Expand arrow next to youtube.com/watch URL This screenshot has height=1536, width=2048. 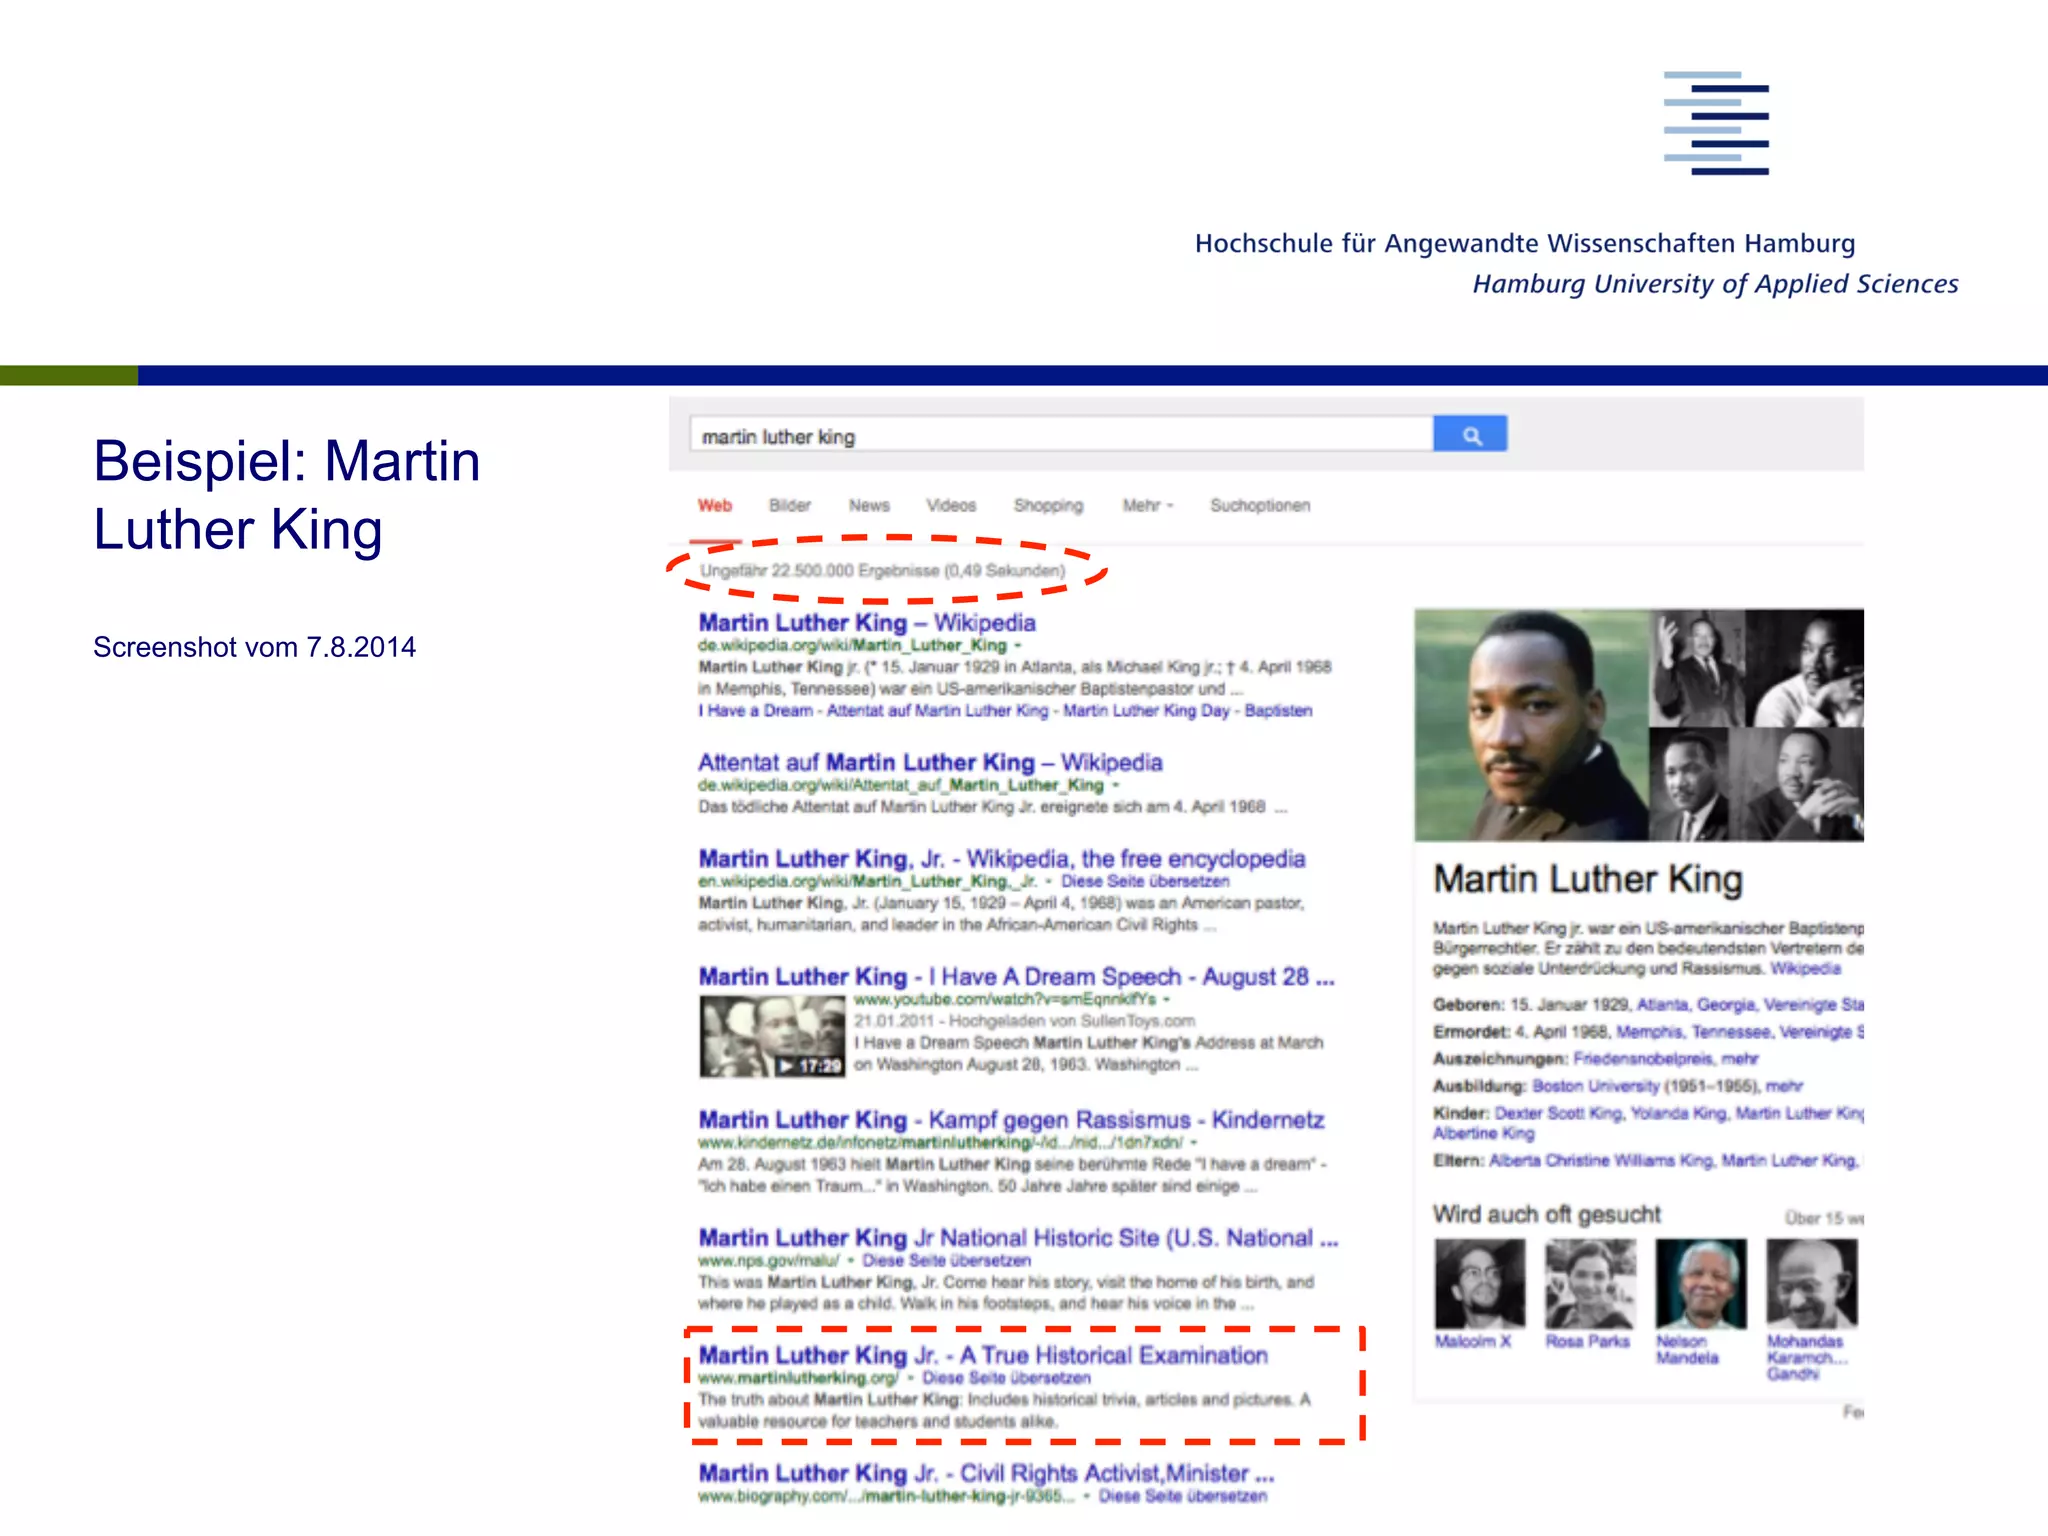pos(1167,1000)
